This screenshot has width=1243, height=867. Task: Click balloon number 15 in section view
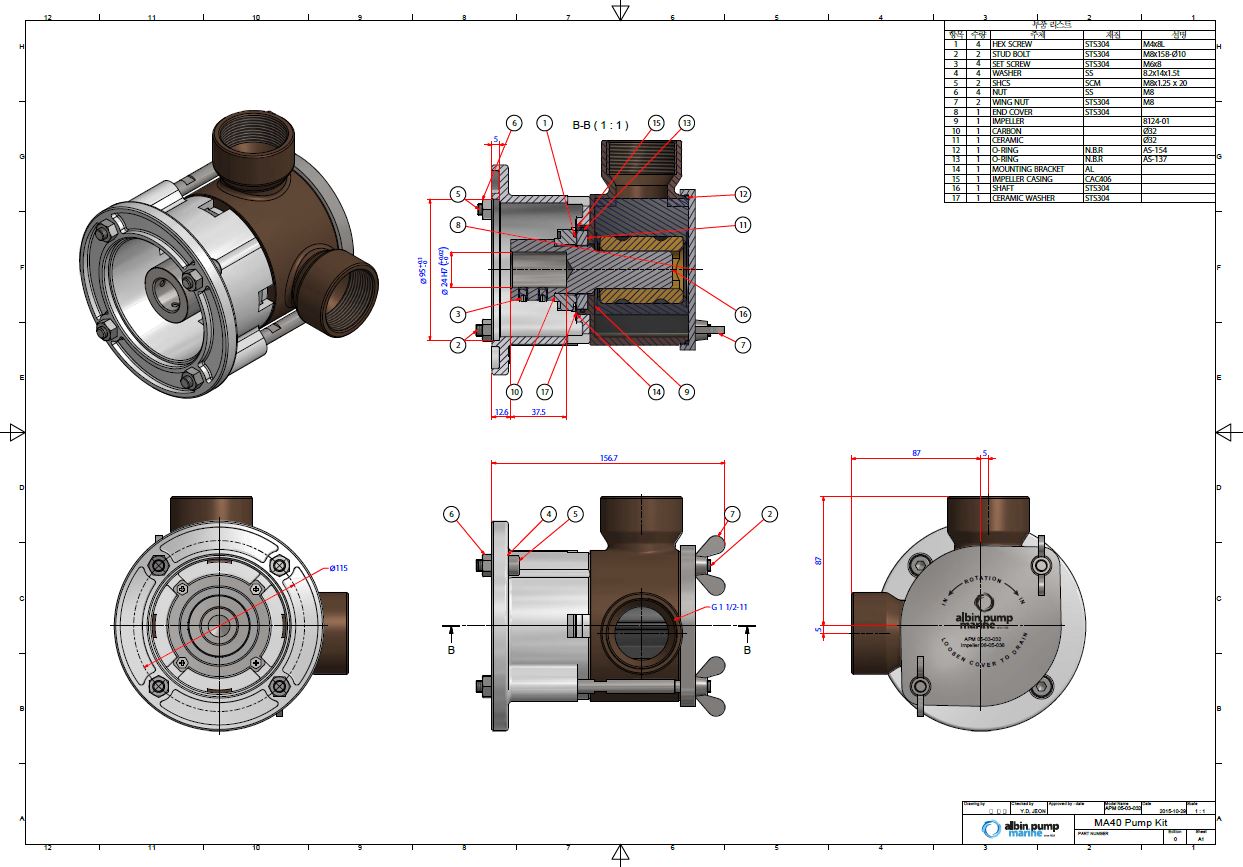pos(656,122)
